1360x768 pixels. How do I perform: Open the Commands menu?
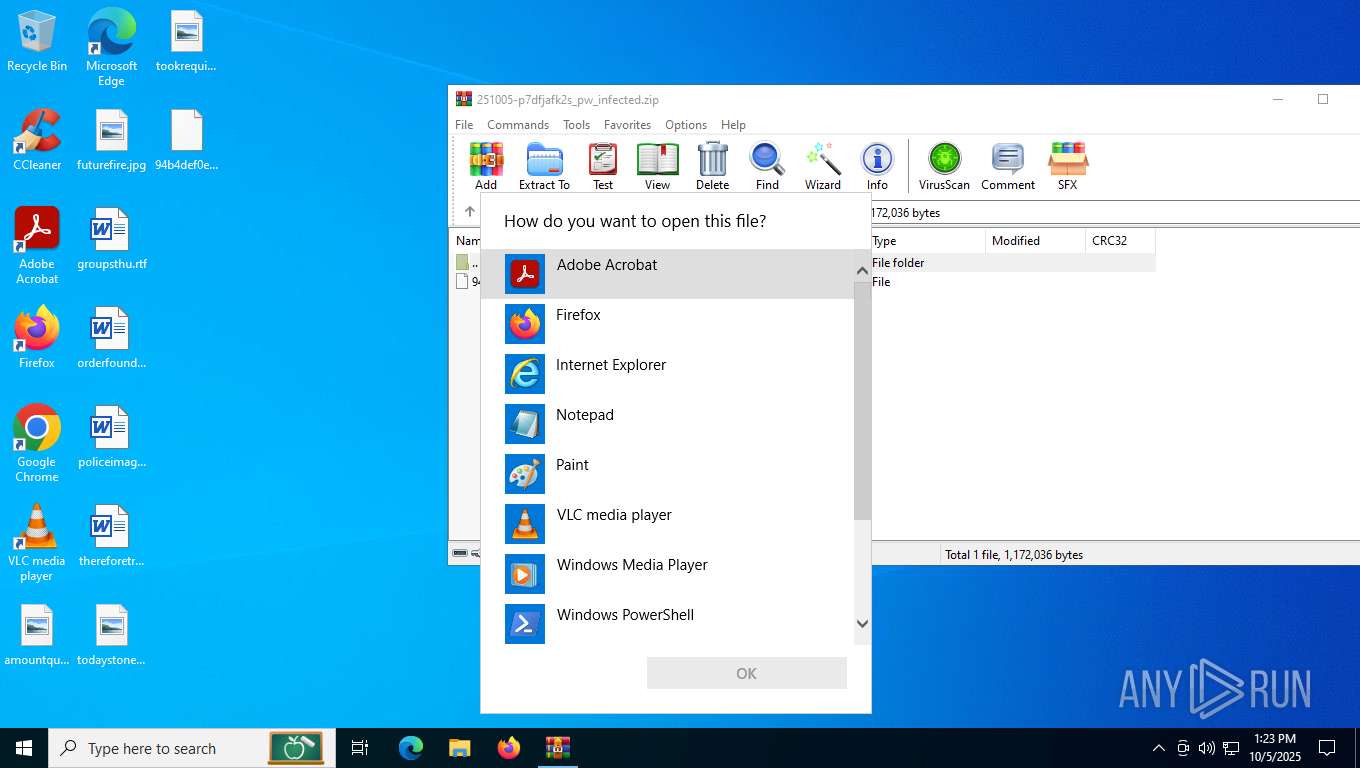tap(518, 125)
